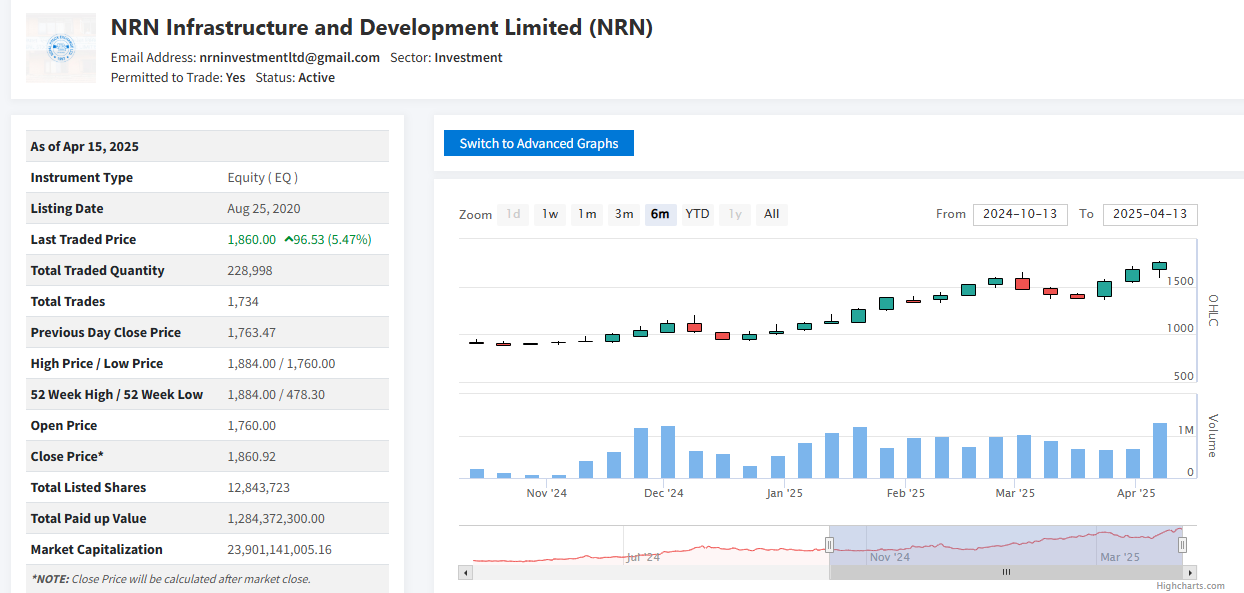Switch to Advanced Graphs
Screen dimensions: 1244x593
coord(539,143)
